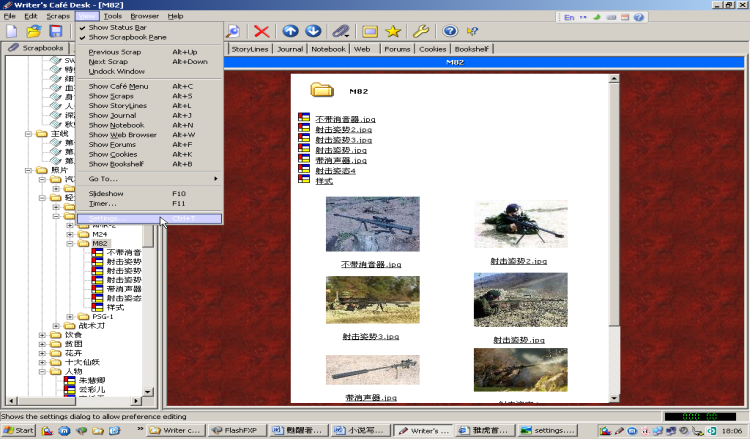Screen dimensions: 750x439
Task: Open 射击姿势3.jpg link in list
Action: 343,140
